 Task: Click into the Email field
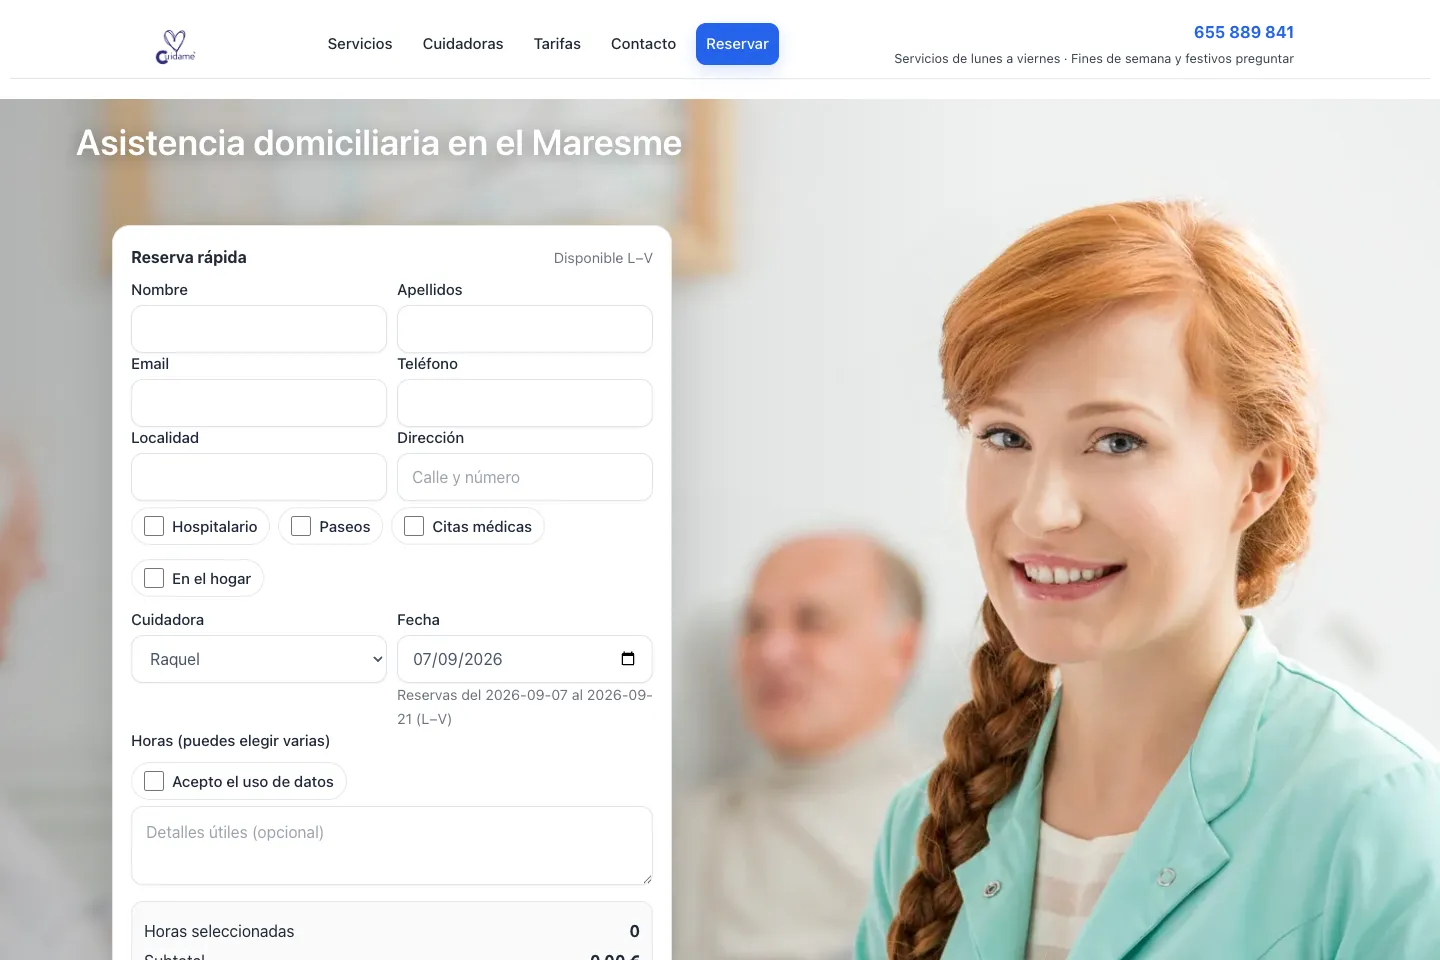259,403
